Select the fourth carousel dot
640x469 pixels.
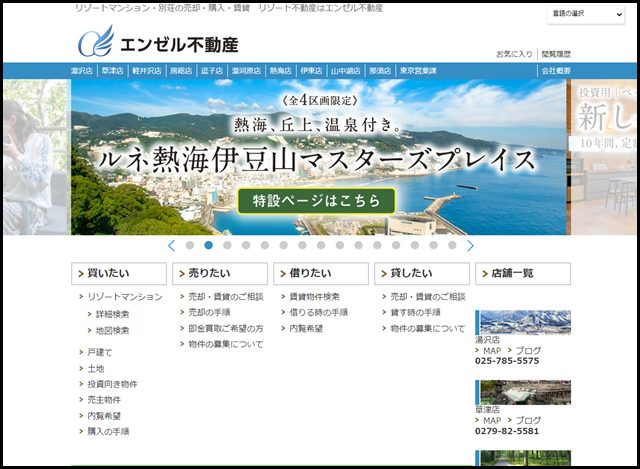coord(246,245)
